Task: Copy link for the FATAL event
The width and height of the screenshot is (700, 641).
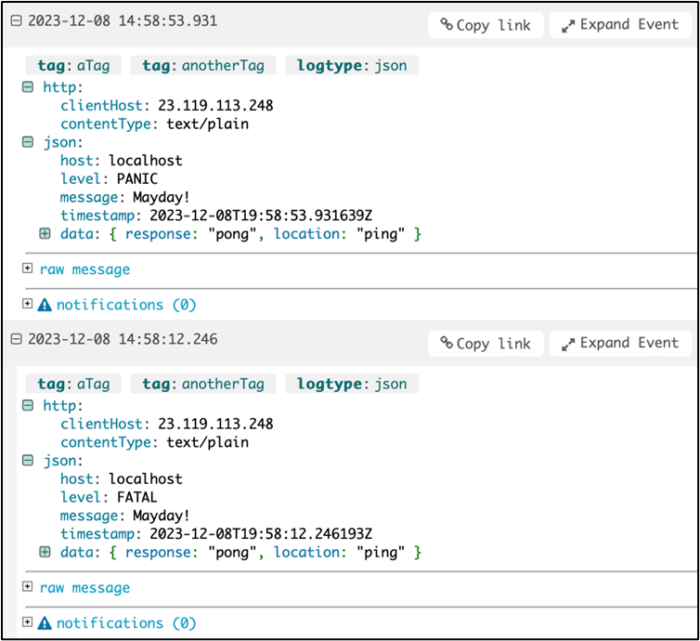Action: pos(486,343)
